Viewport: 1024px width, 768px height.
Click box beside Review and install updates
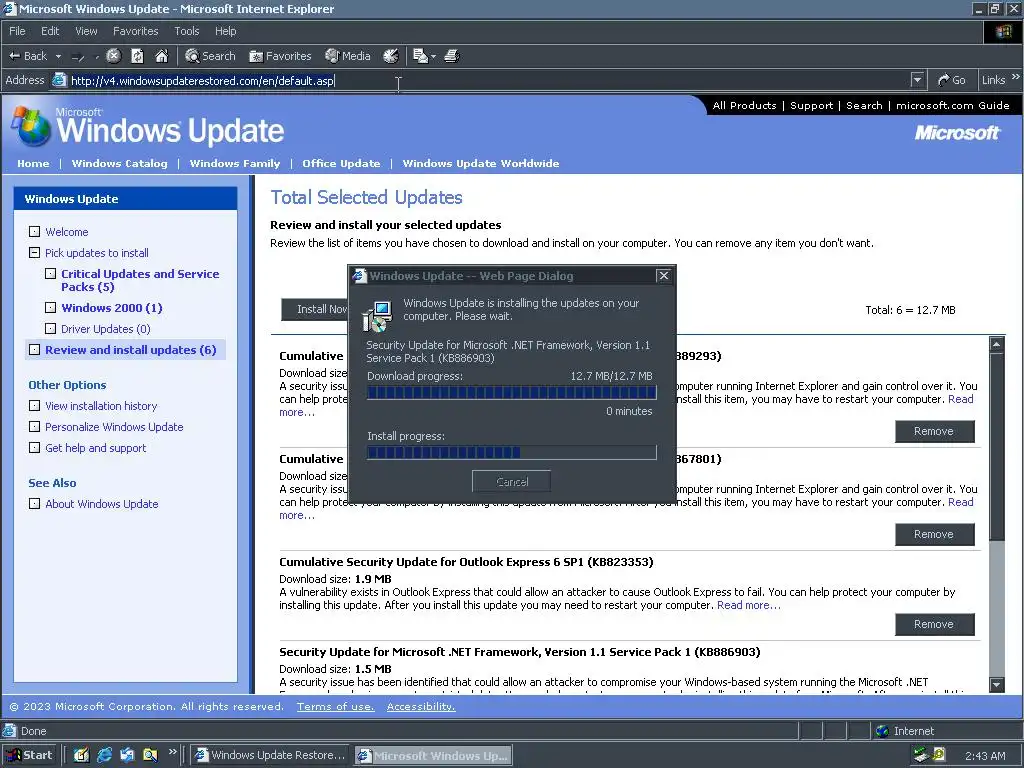click(x=35, y=349)
